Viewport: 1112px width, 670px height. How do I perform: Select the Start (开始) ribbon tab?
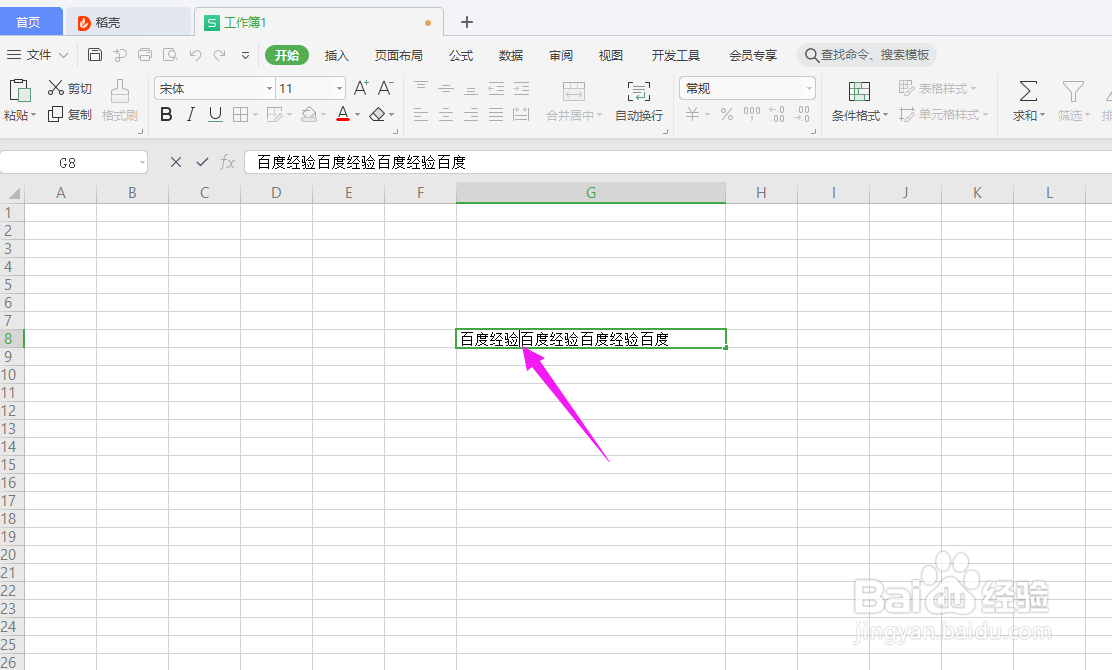coord(287,55)
